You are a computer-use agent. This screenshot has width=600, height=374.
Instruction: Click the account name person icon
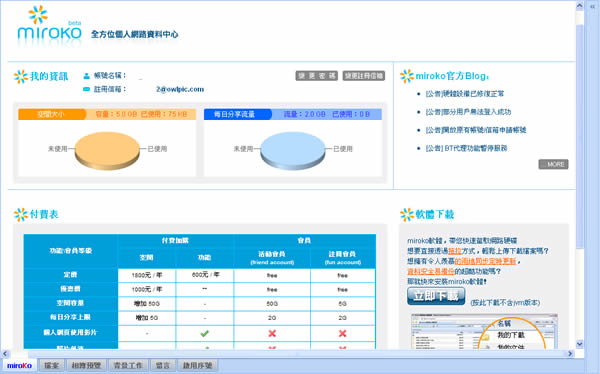[86, 76]
